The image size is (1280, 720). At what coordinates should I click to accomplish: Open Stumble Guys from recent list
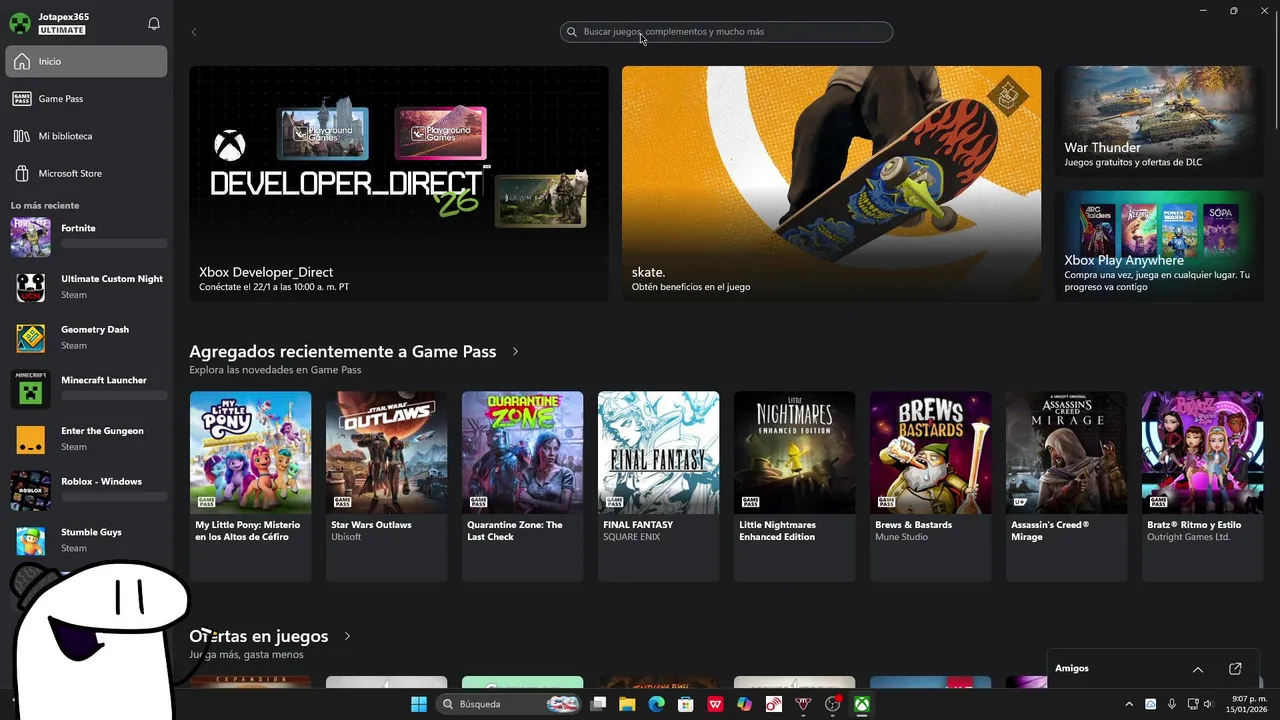[89, 540]
